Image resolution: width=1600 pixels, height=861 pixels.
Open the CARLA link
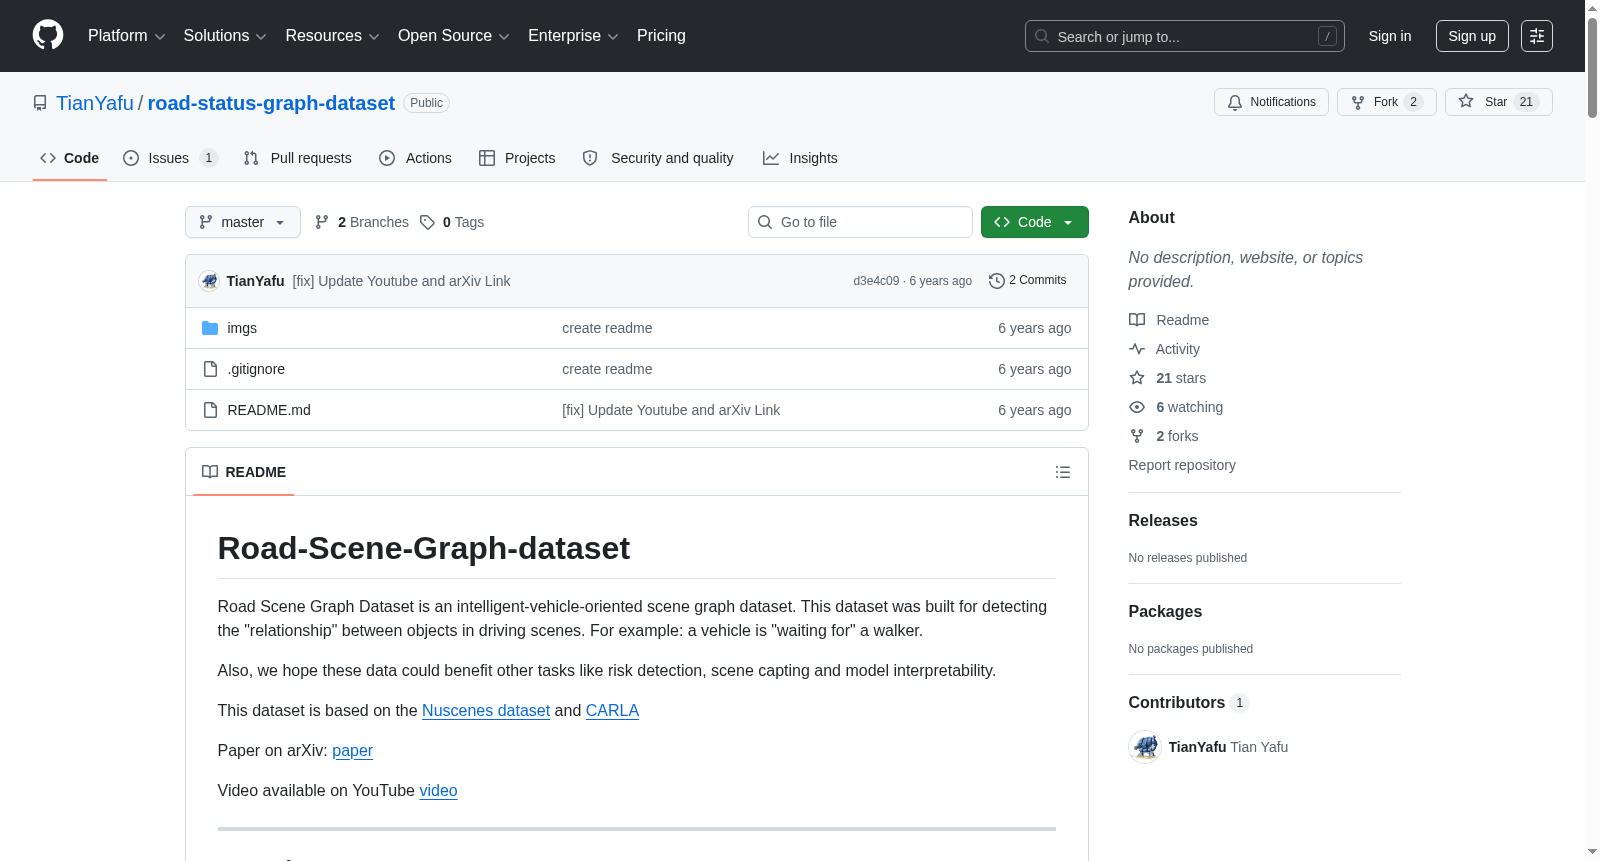(x=612, y=710)
